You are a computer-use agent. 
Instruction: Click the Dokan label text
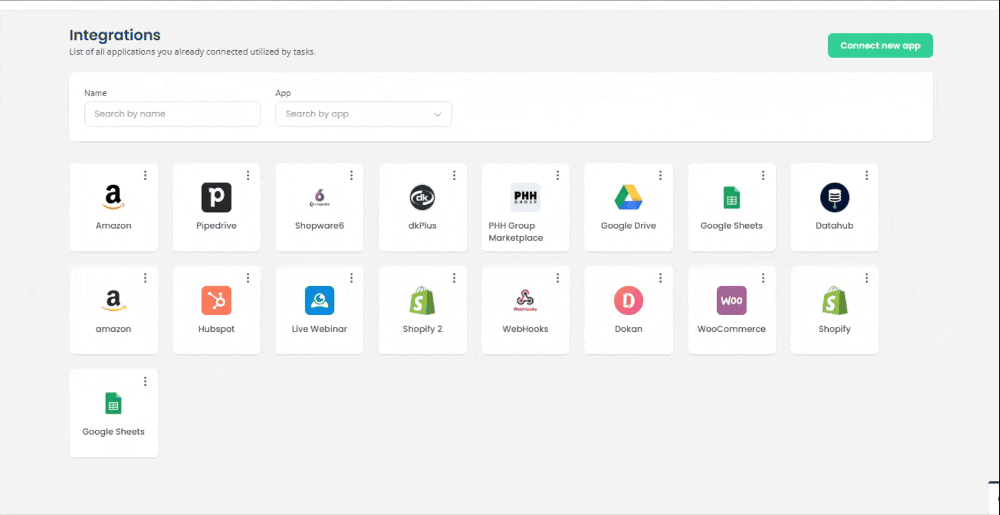click(x=628, y=329)
